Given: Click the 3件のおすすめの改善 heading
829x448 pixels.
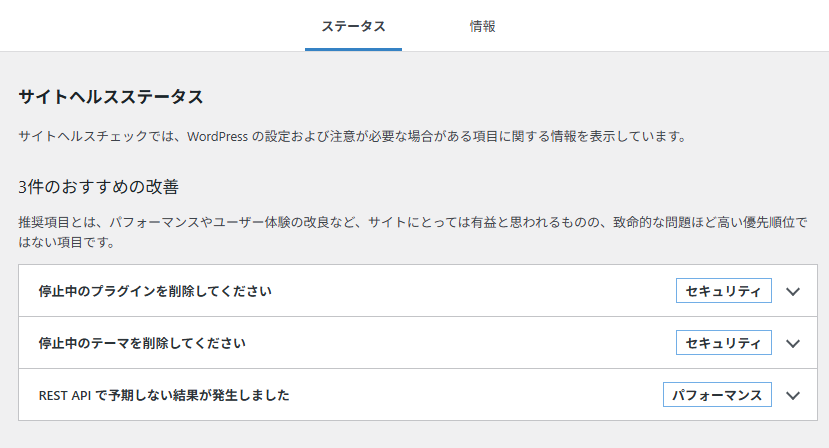Looking at the screenshot, I should (x=98, y=187).
